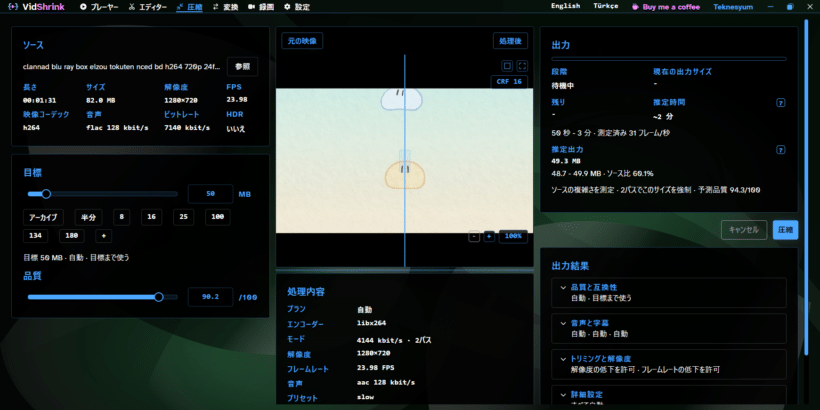Image resolution: width=820 pixels, height=410 pixels.
Task: Expand the 品質と互換性 section
Action: pyautogui.click(x=669, y=293)
